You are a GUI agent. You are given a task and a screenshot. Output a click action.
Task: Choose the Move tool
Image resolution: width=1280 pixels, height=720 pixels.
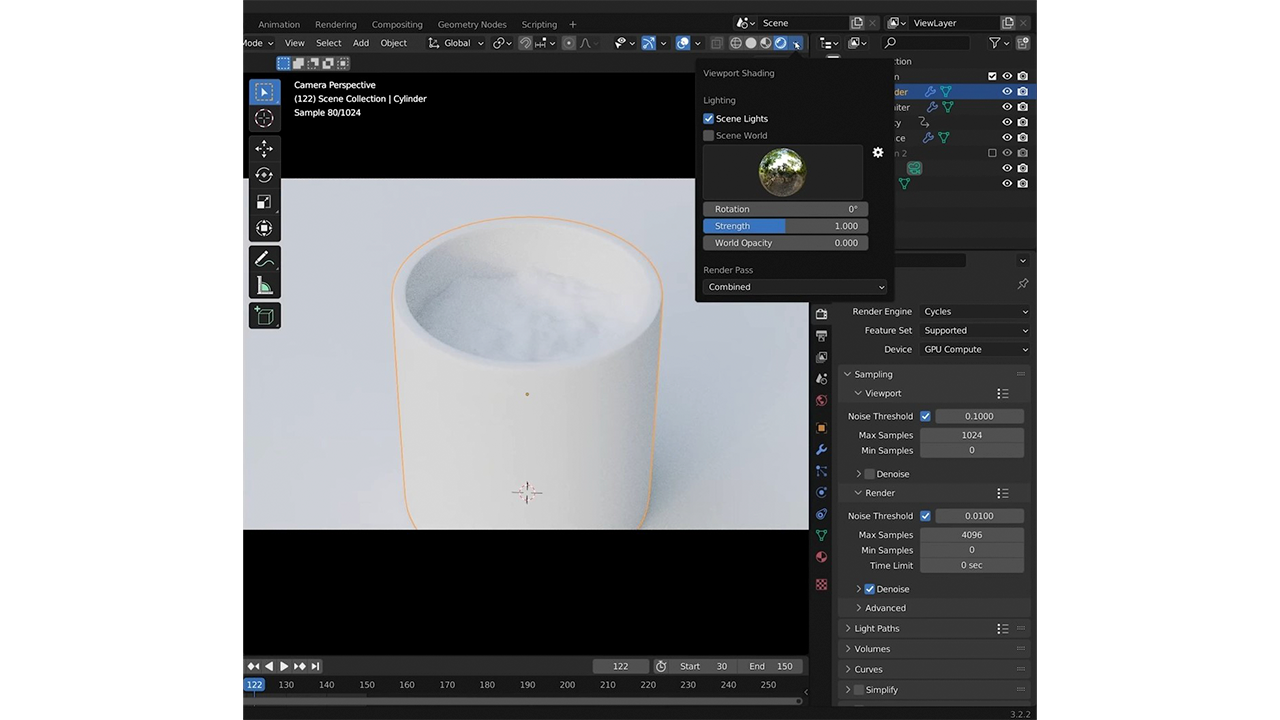click(264, 148)
